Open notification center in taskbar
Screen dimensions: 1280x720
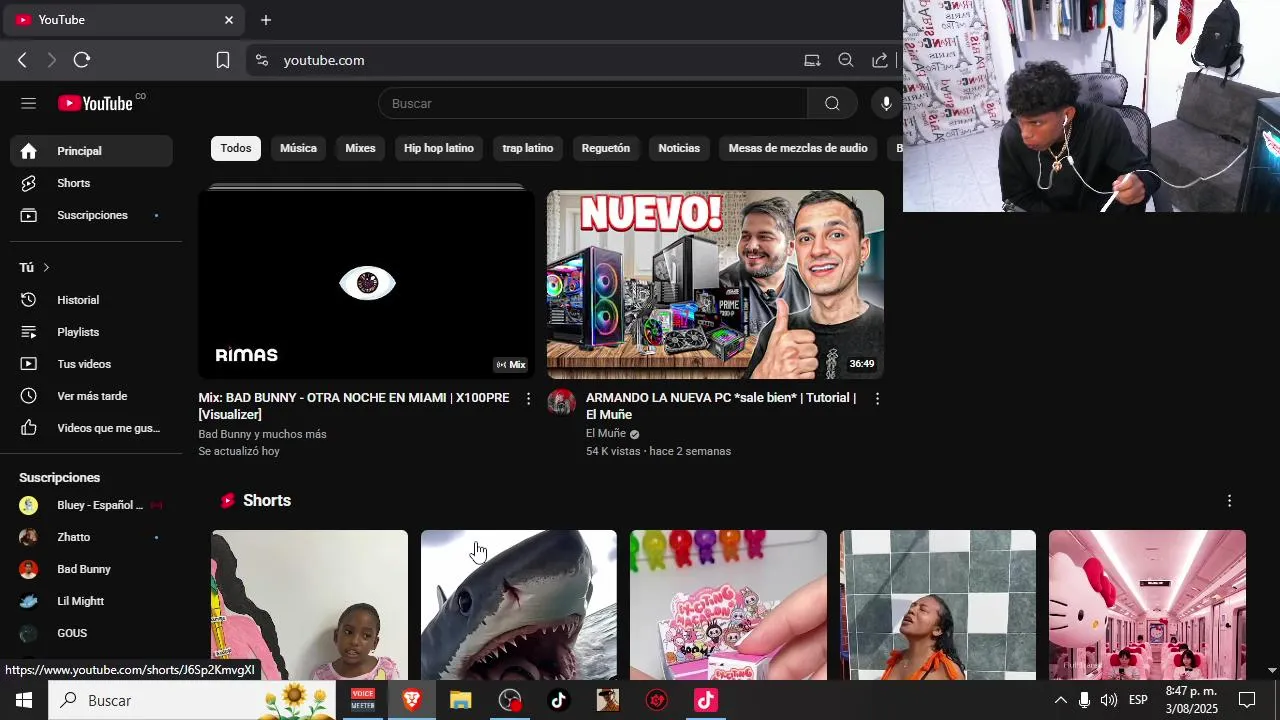coord(1247,700)
